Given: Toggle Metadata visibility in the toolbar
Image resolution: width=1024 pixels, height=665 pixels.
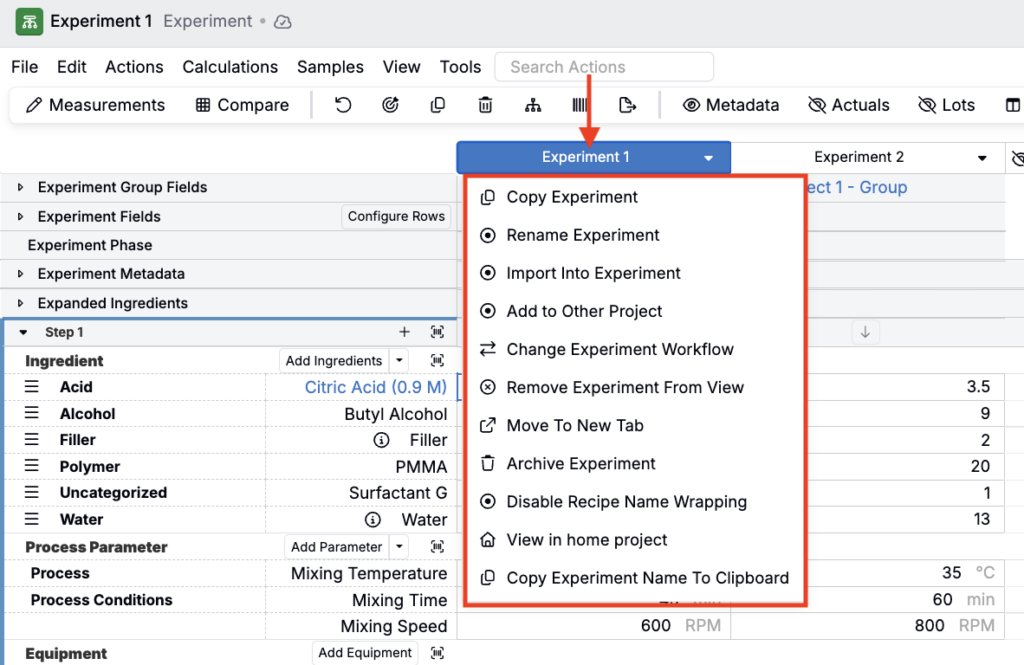Looking at the screenshot, I should pos(730,105).
